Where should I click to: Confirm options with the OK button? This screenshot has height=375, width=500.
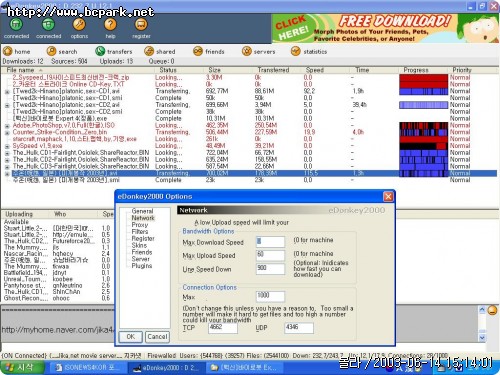131,337
